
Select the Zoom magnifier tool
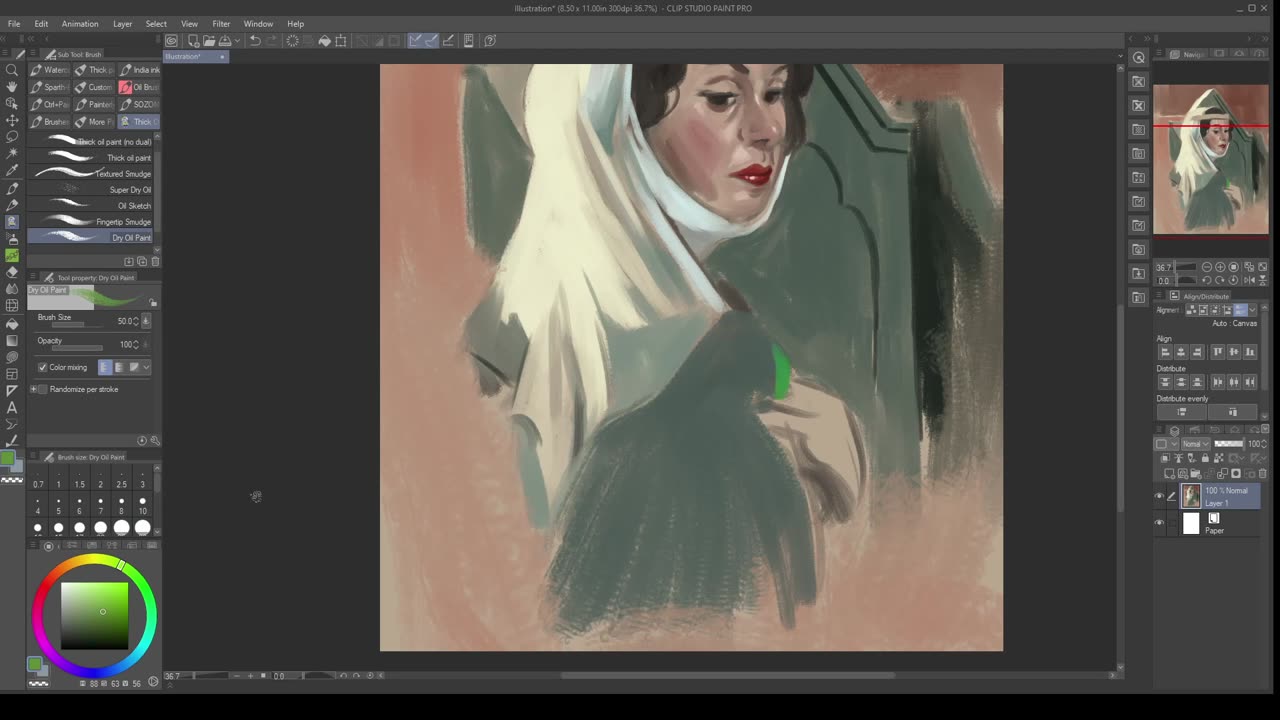(12, 70)
